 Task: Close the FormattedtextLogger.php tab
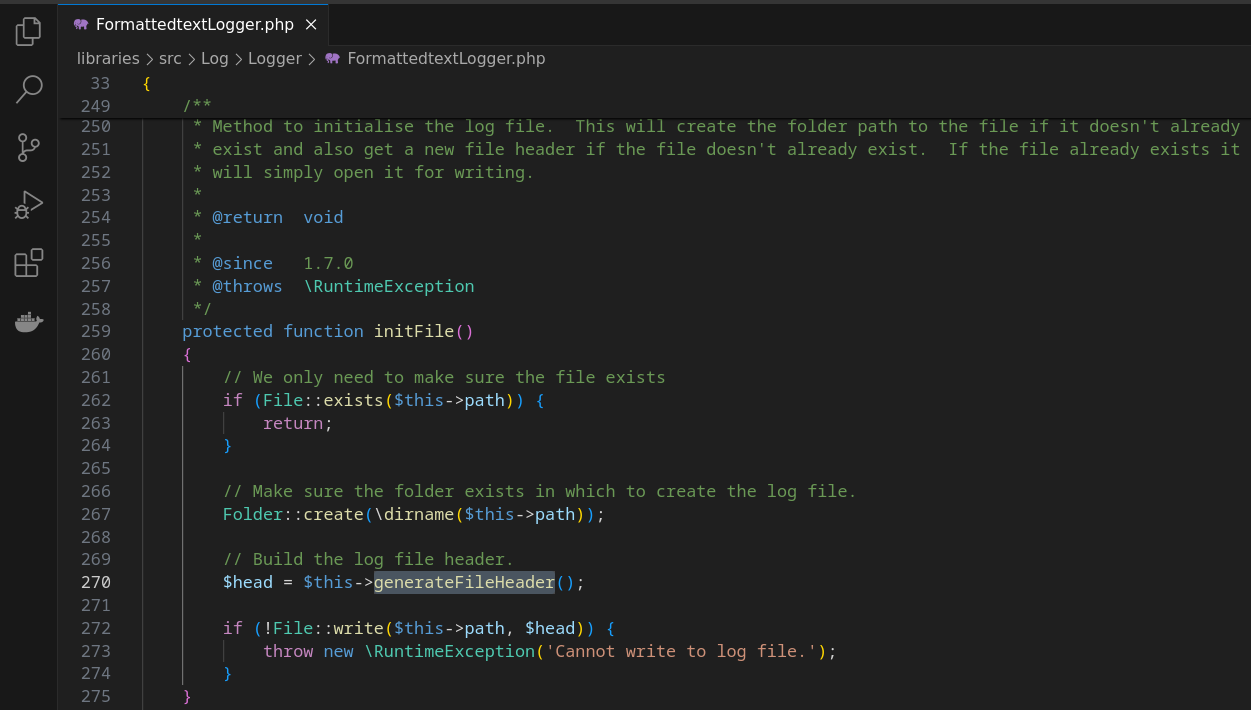pos(310,24)
